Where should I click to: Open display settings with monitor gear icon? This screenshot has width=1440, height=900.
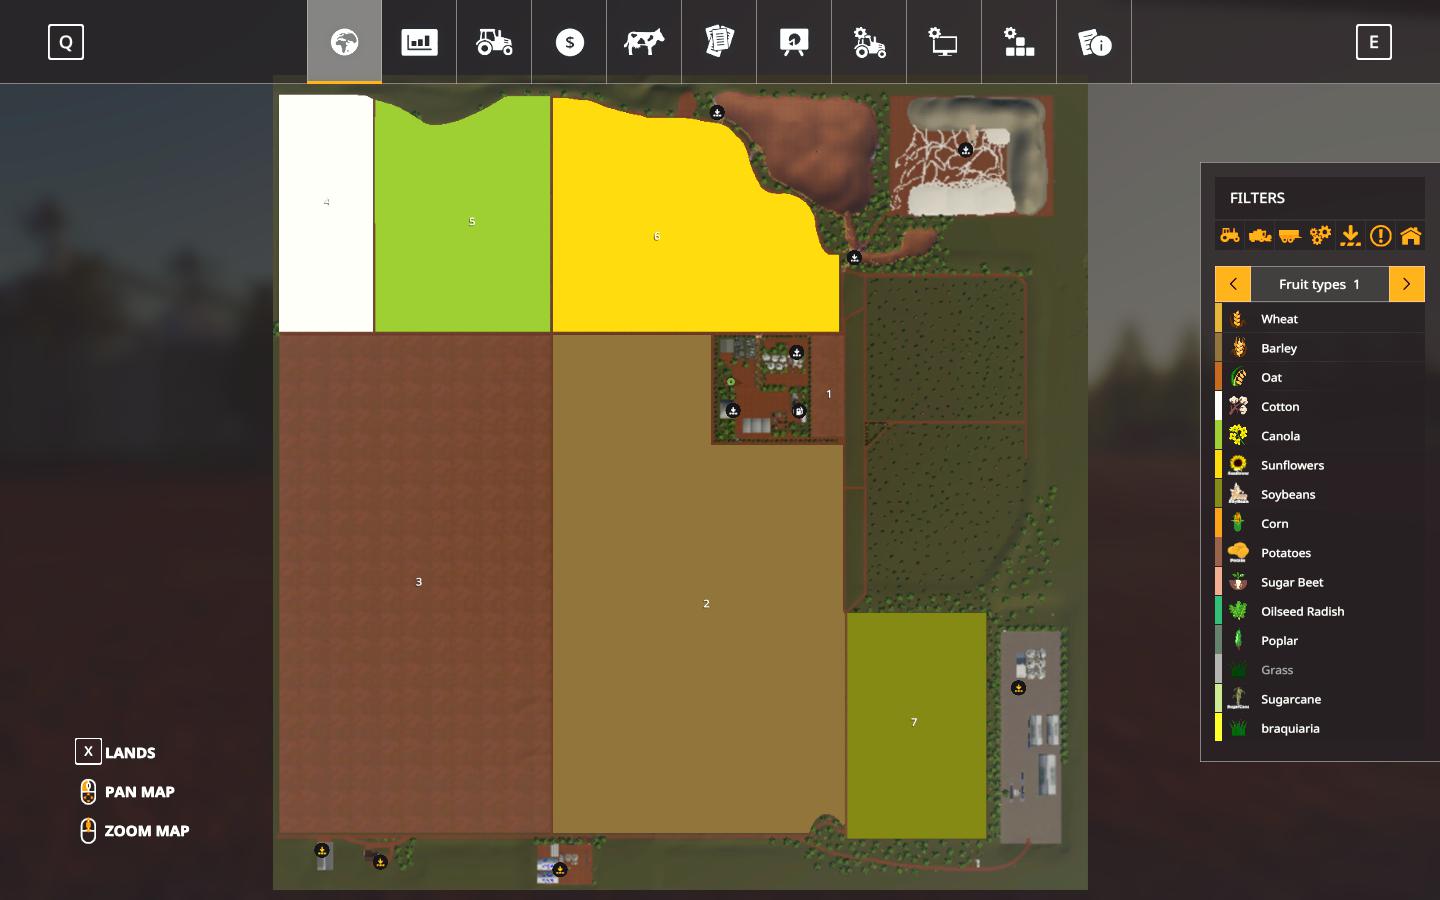point(944,42)
